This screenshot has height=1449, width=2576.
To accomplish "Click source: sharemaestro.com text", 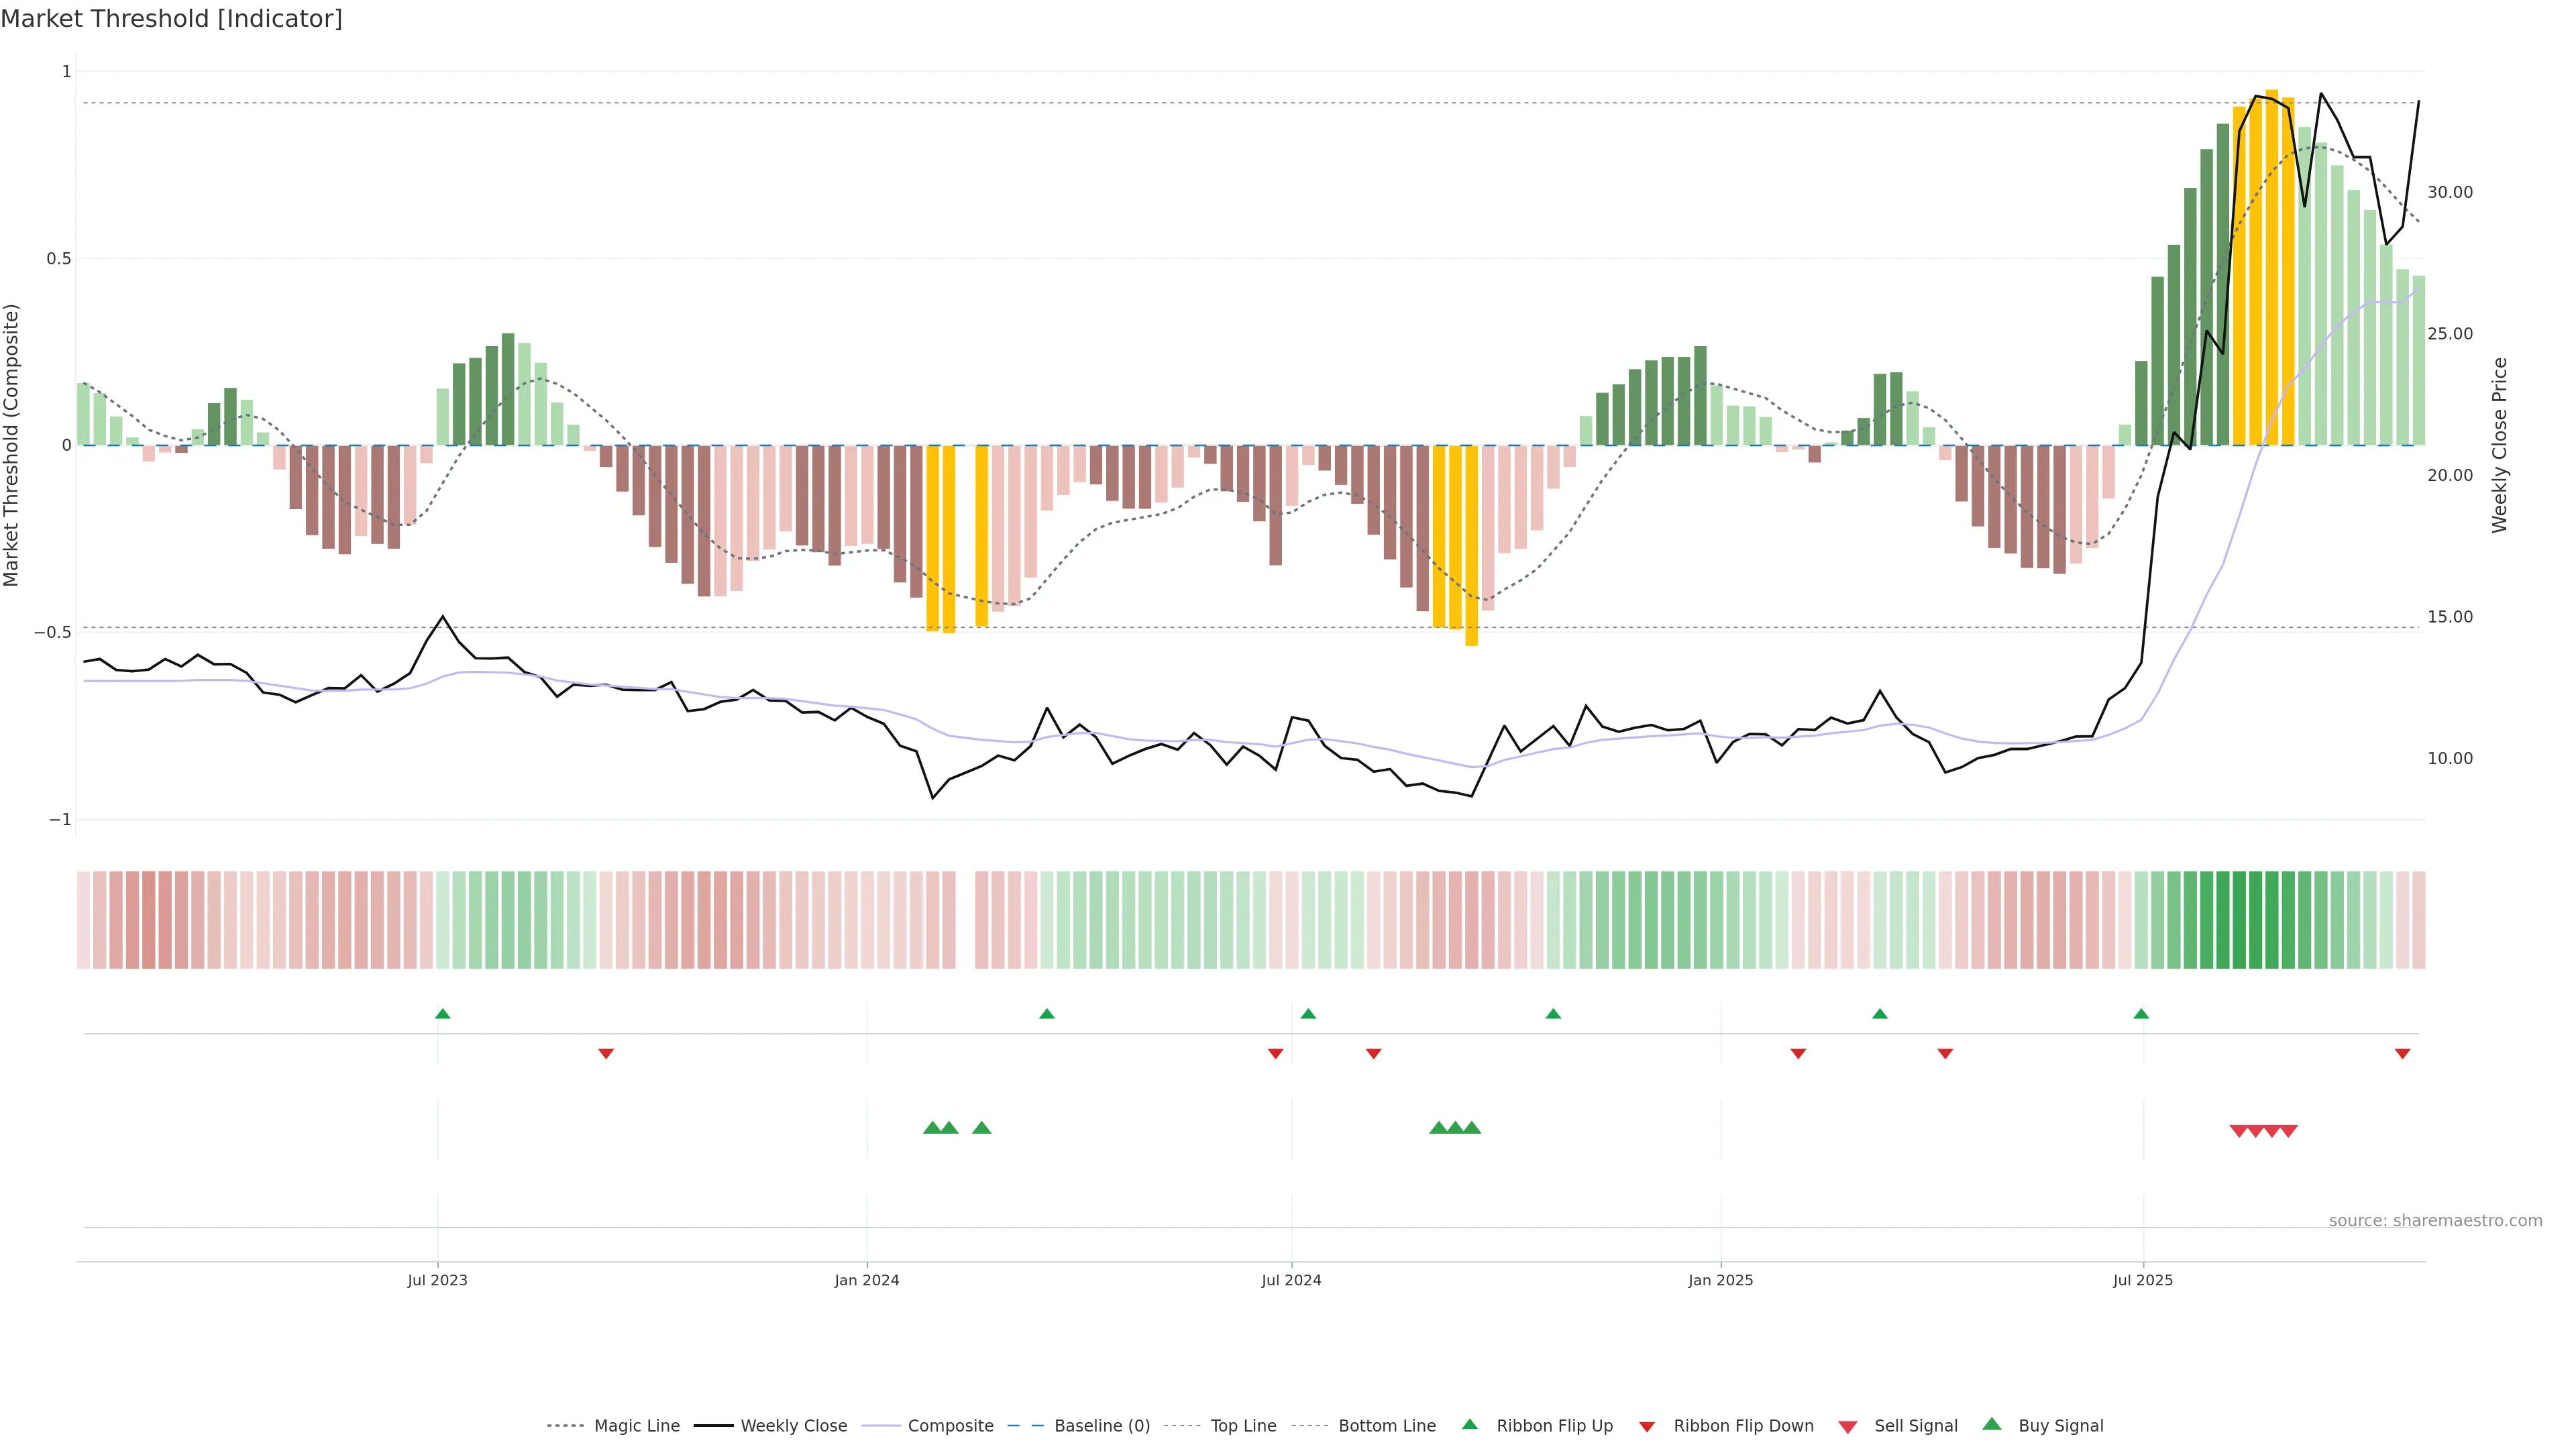I will click(x=2435, y=1221).
